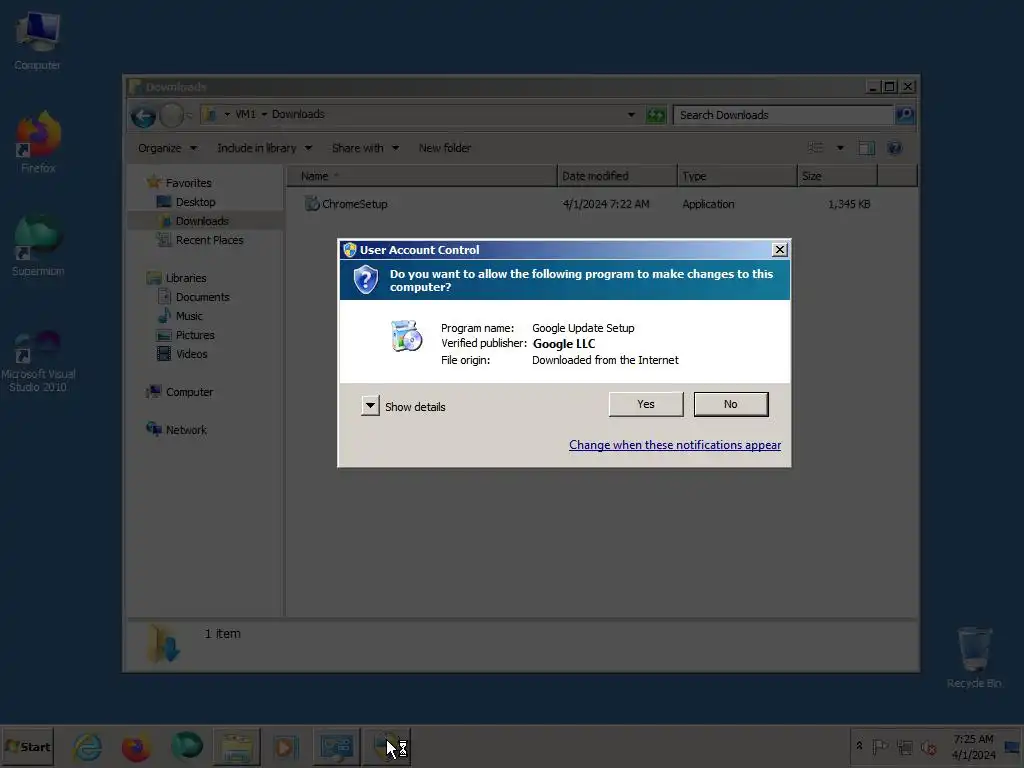1024x768 pixels.
Task: Close the User Account Control dialog
Action: [780, 249]
